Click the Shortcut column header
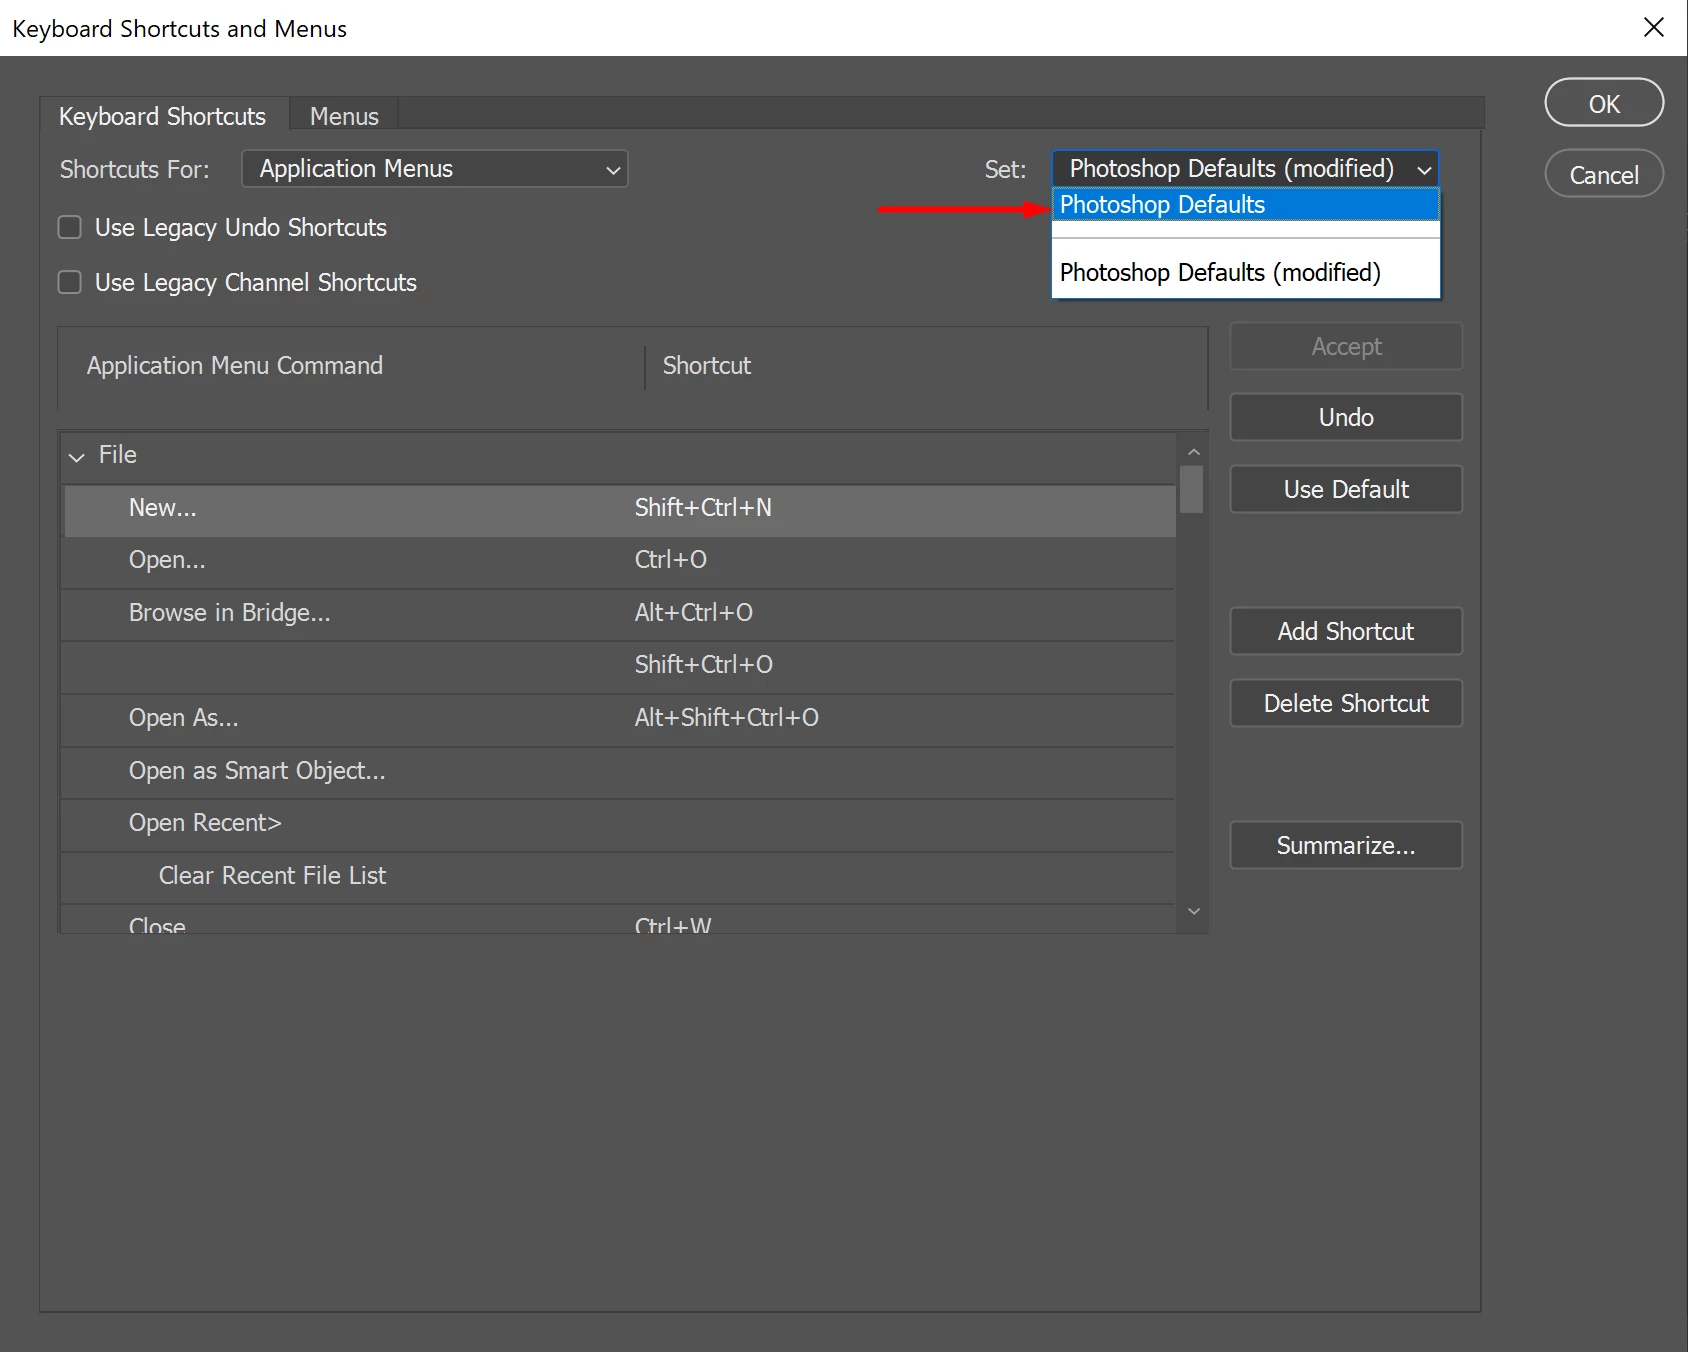 tap(707, 366)
